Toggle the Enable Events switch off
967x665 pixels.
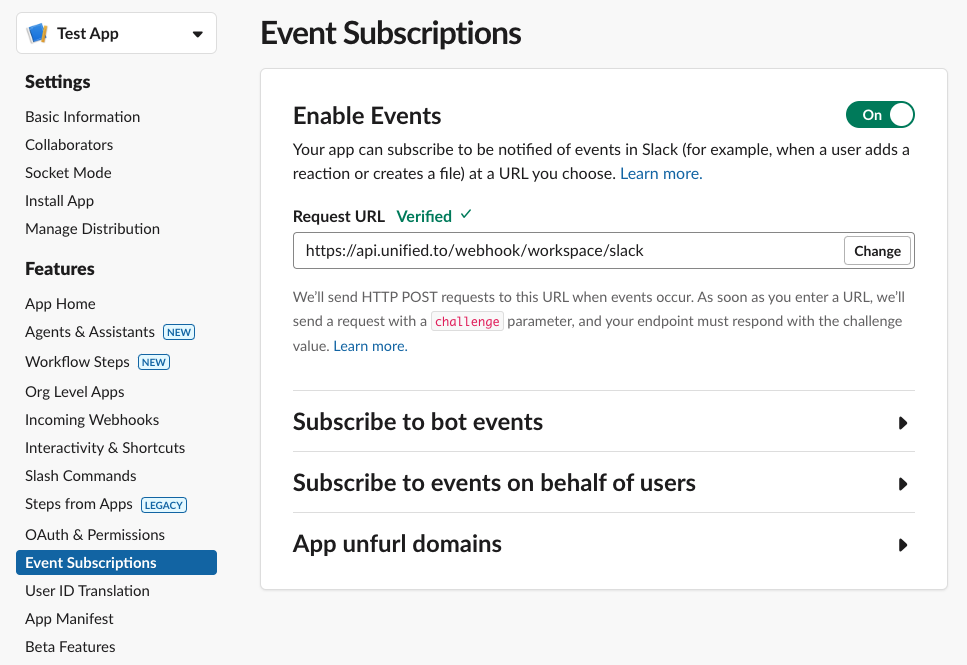pos(880,115)
